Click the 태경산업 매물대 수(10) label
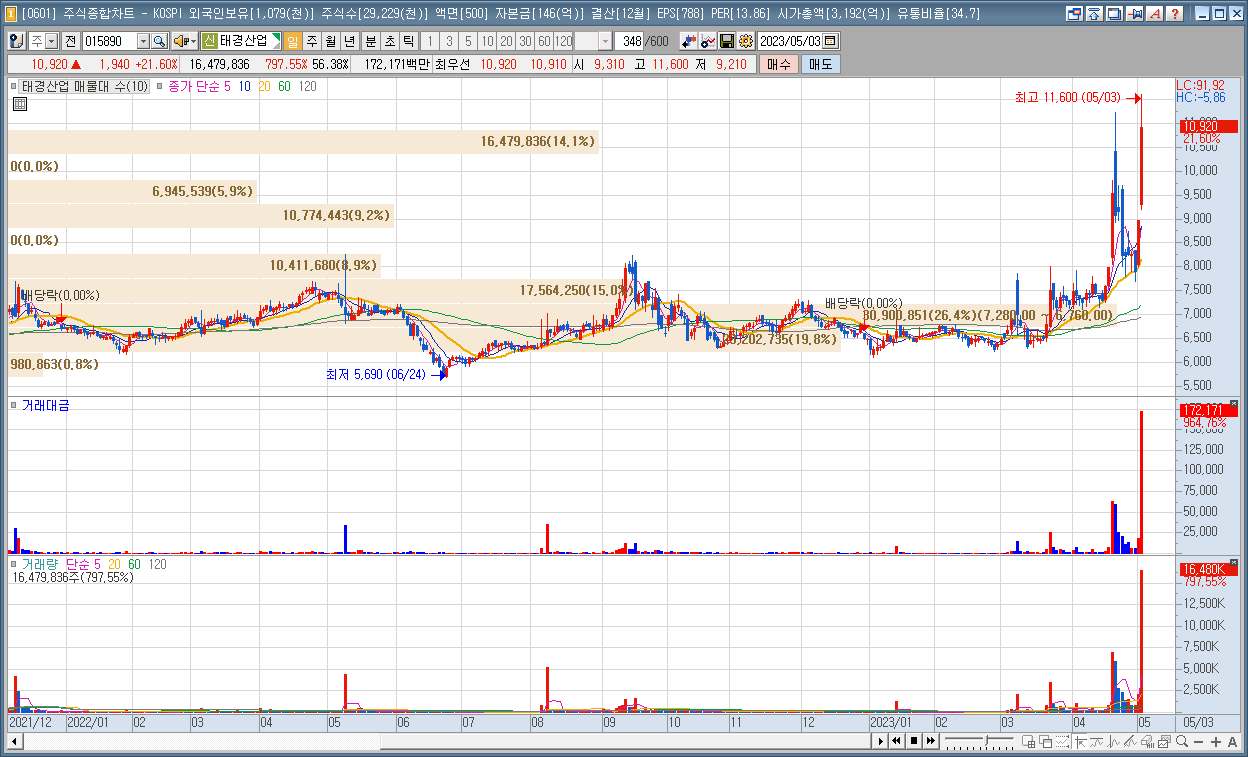The width and height of the screenshot is (1248, 757). point(85,87)
